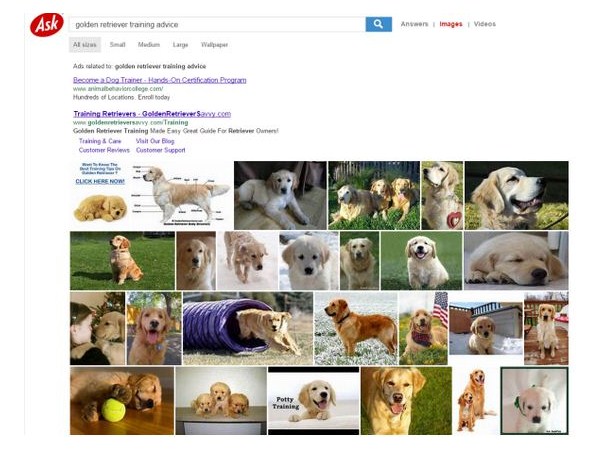Switch to the Answers tab
The width and height of the screenshot is (600, 450).
point(414,24)
